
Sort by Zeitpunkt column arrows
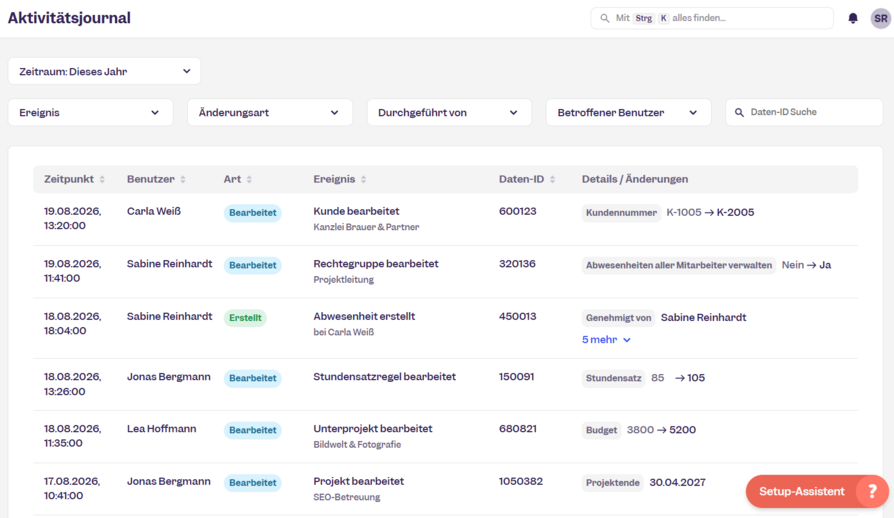tap(102, 180)
